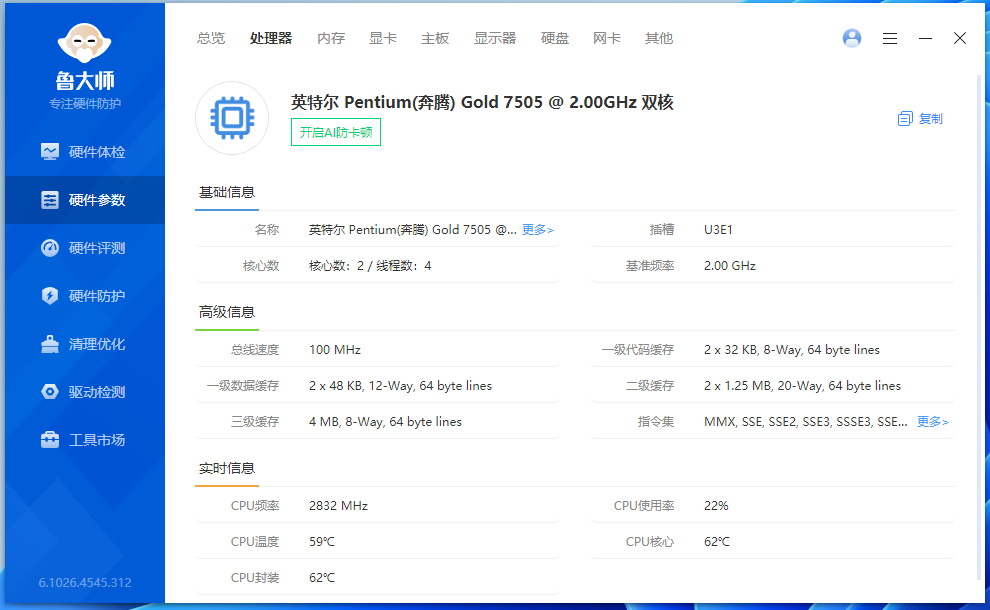Screen dimensions: 990x610
Task: Select the 基础信息 section heading
Action: coord(227,193)
